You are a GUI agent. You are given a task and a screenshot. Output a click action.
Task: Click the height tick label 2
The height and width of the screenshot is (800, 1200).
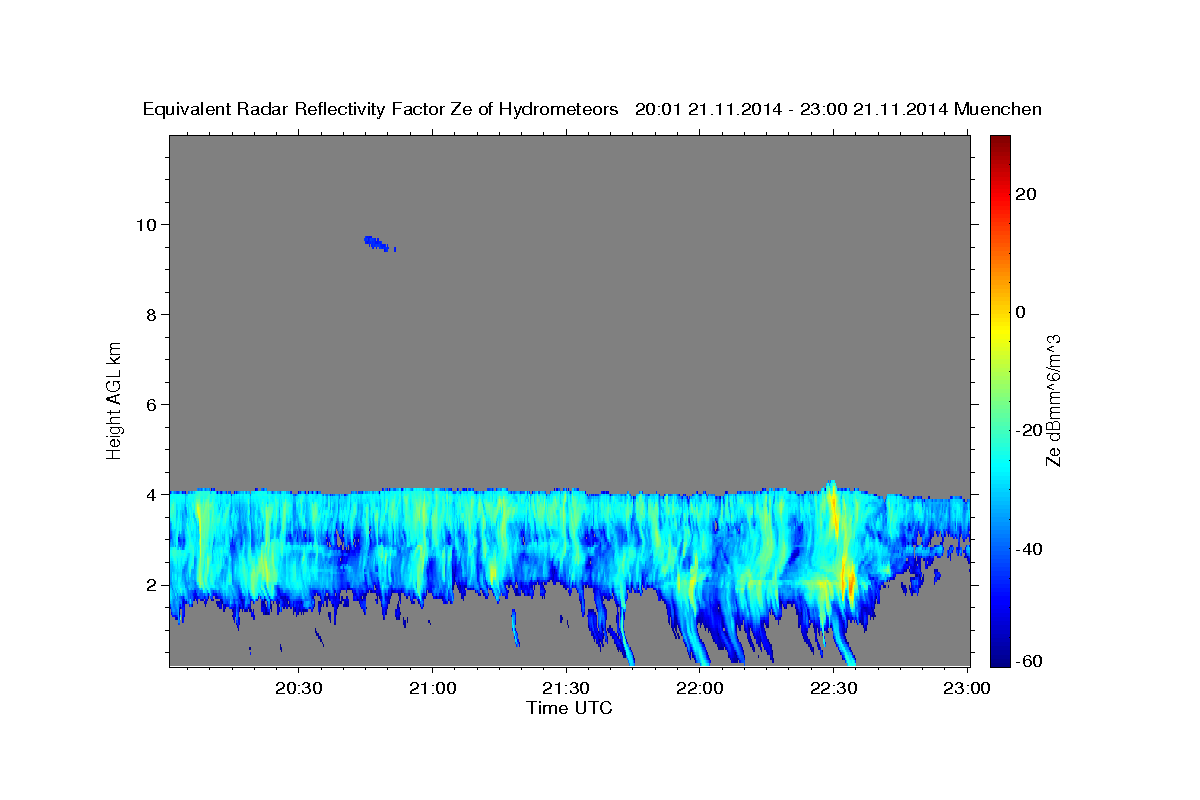152,584
